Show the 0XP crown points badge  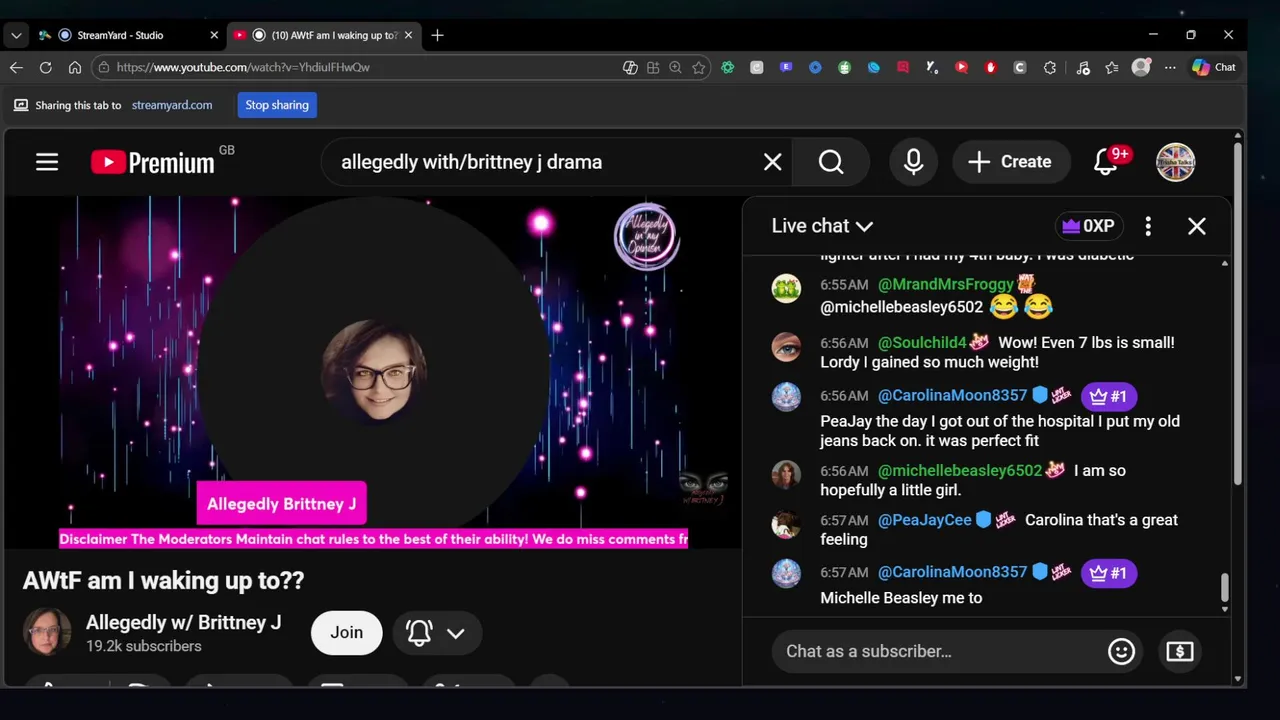tap(1088, 226)
